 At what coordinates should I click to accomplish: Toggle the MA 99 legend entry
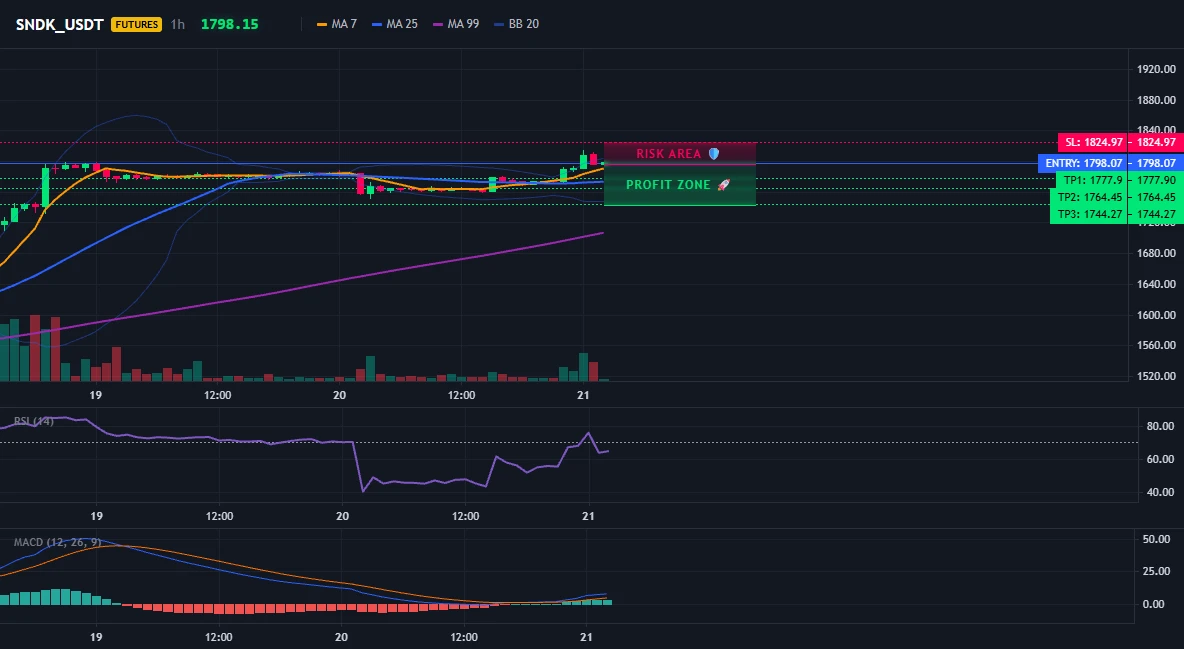click(x=456, y=24)
